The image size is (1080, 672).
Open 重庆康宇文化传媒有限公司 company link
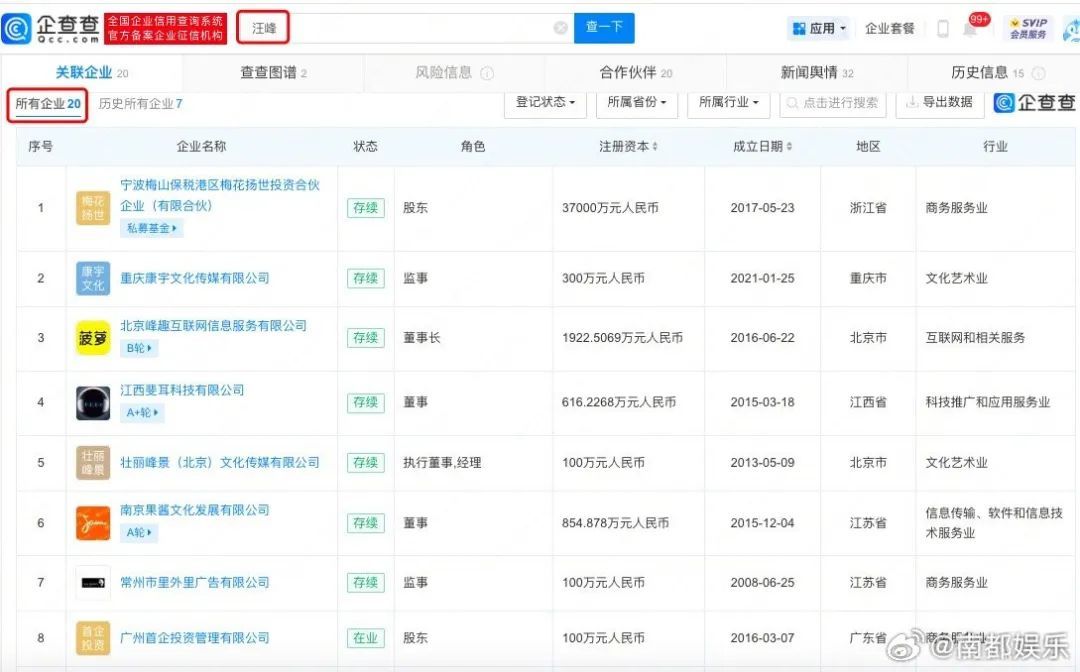tap(194, 278)
